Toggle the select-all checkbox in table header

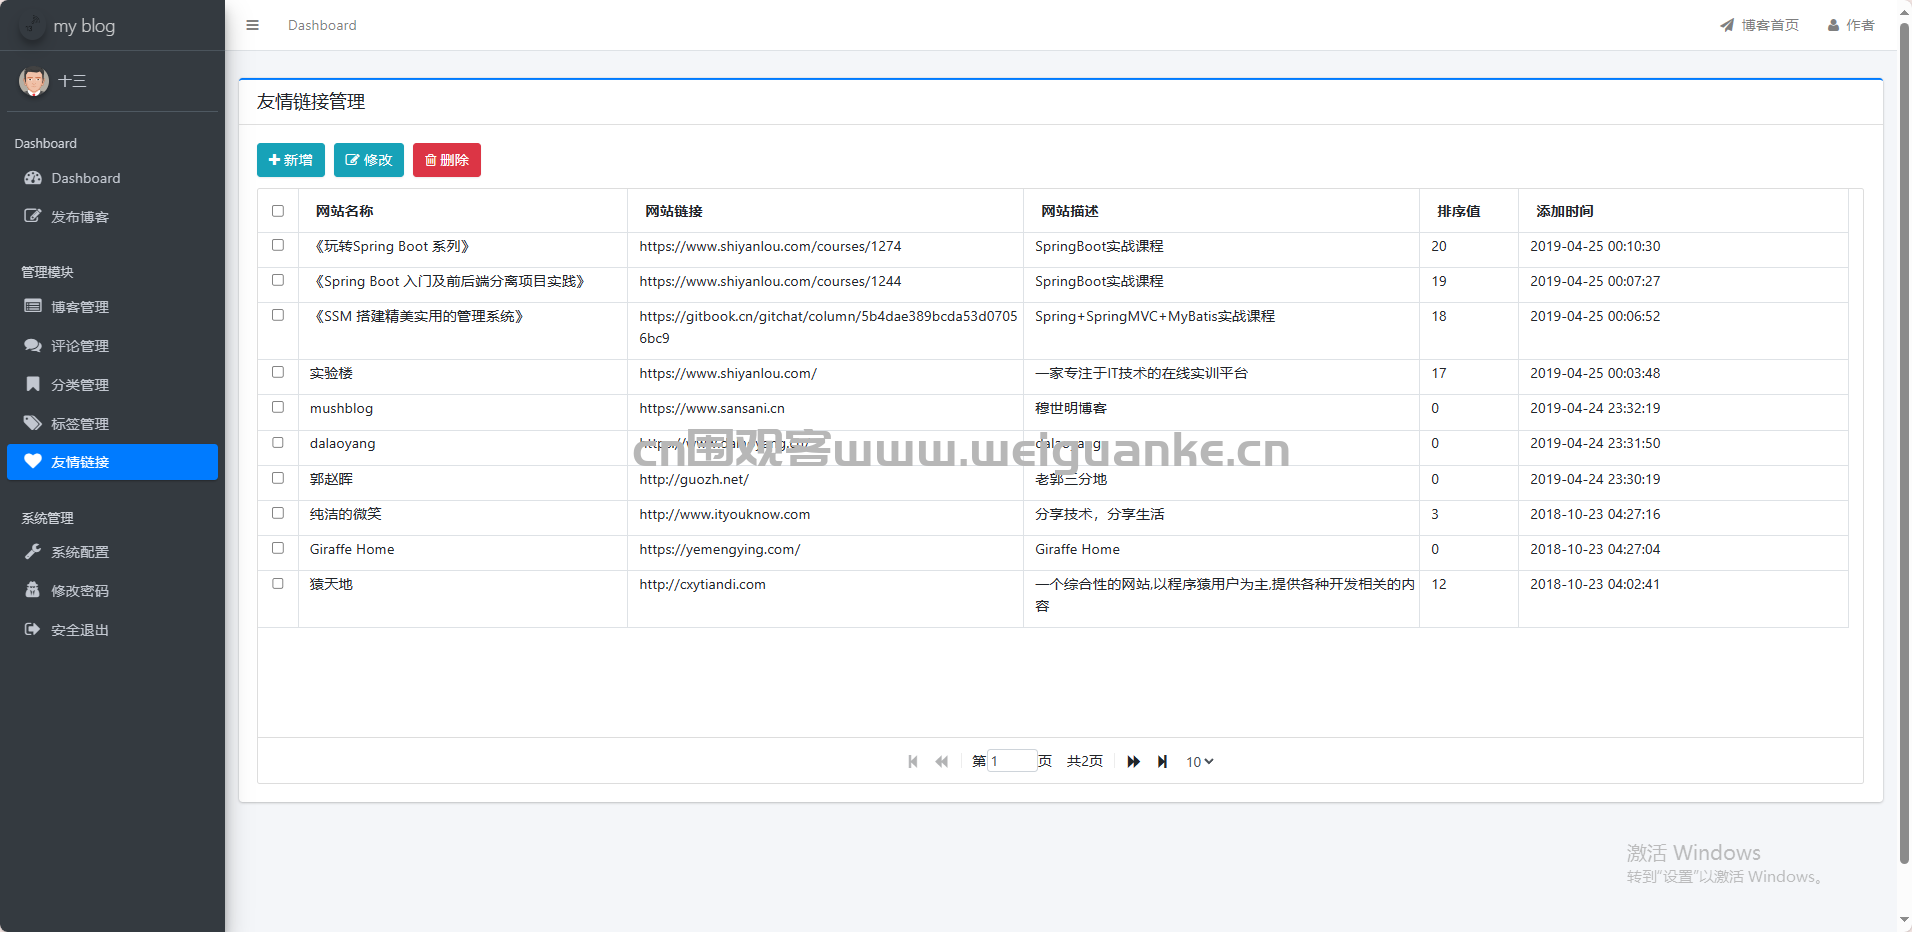[278, 211]
